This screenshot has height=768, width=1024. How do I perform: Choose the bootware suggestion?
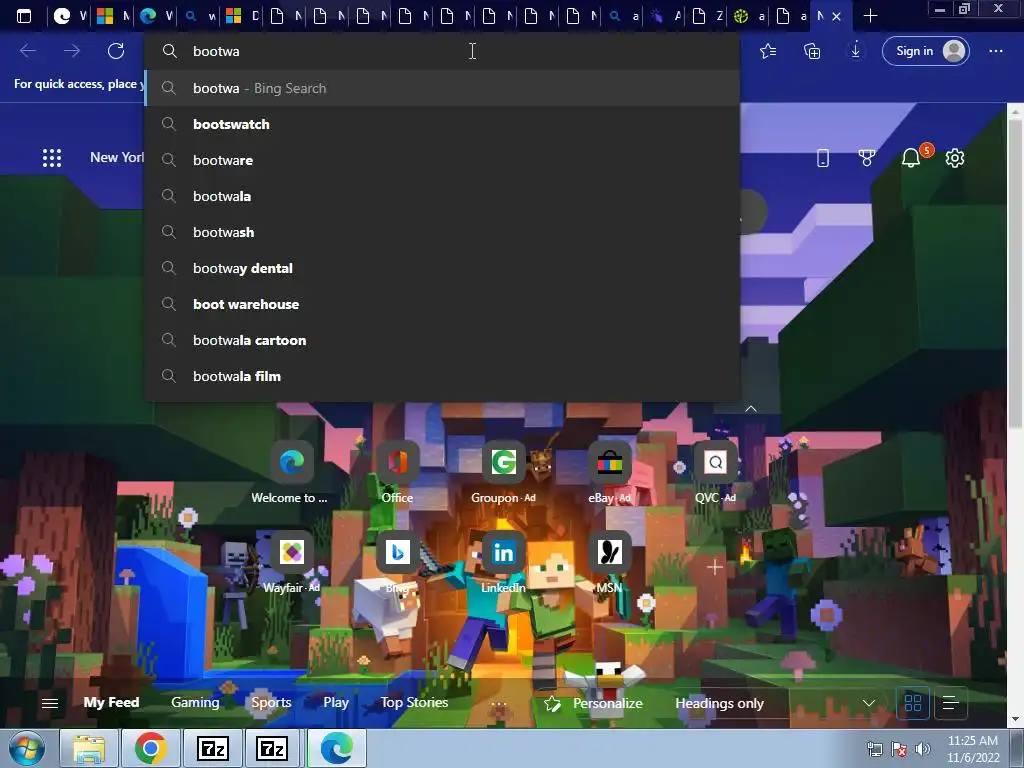pyautogui.click(x=442, y=160)
